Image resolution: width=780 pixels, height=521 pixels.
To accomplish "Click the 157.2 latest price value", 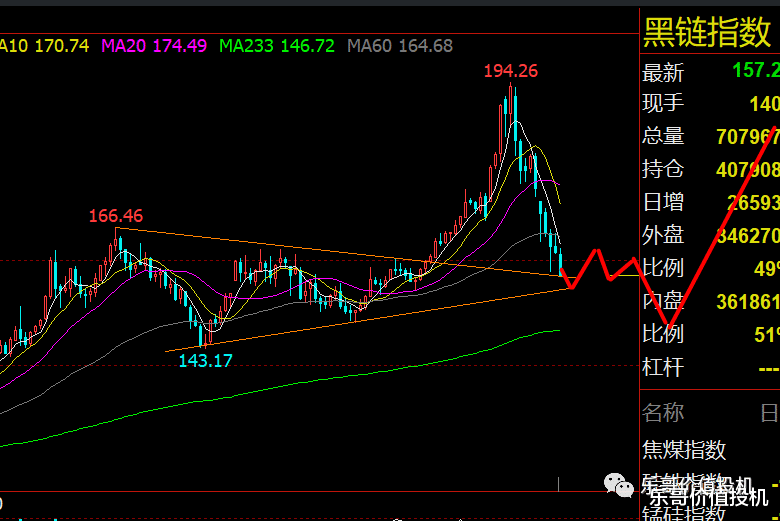I will click(x=756, y=70).
